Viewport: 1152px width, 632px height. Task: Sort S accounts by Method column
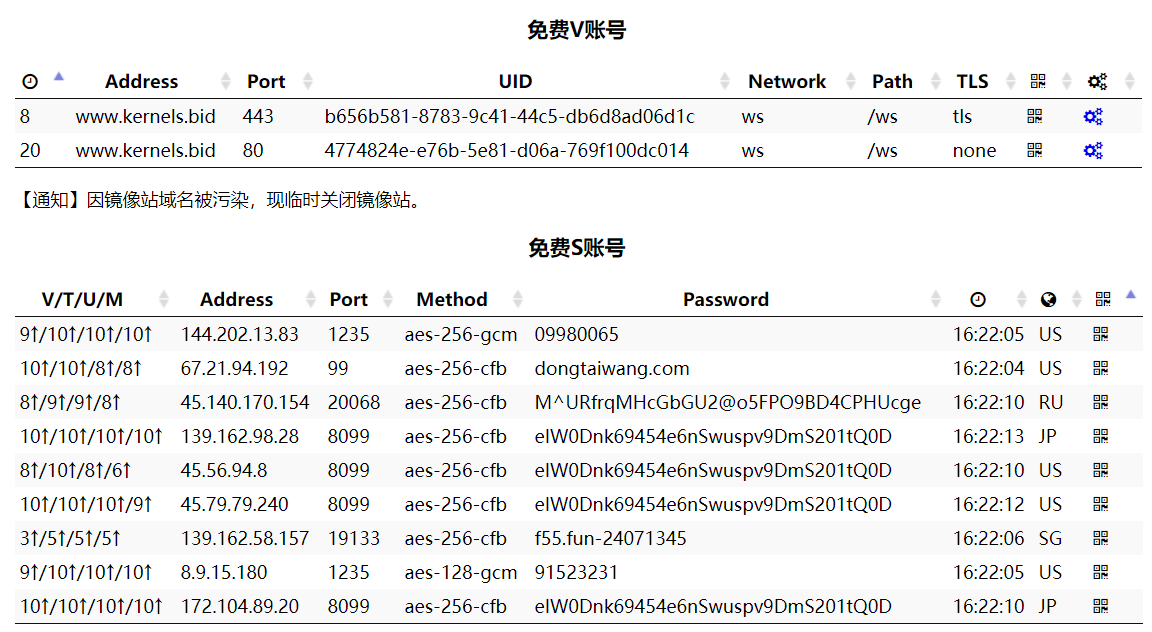(452, 300)
